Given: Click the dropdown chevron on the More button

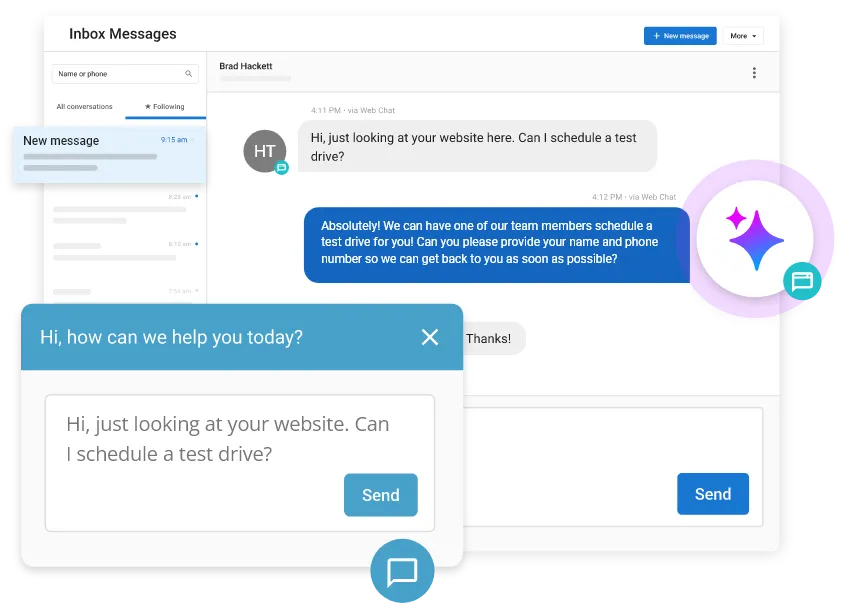Looking at the screenshot, I should (x=755, y=37).
